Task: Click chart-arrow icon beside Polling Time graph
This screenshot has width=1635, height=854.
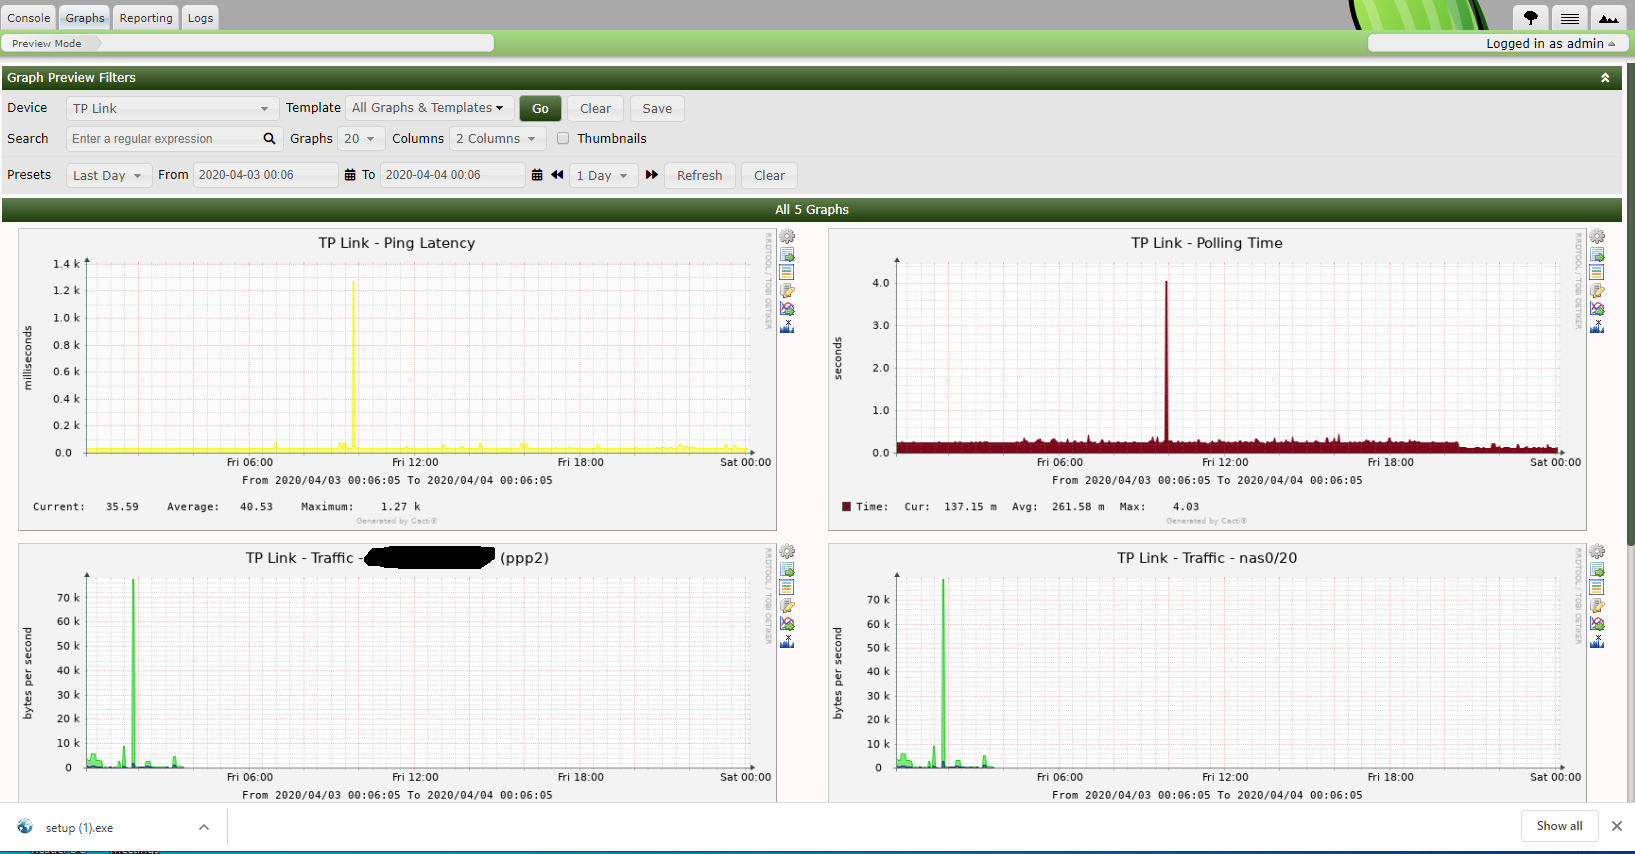Action: tap(1597, 309)
